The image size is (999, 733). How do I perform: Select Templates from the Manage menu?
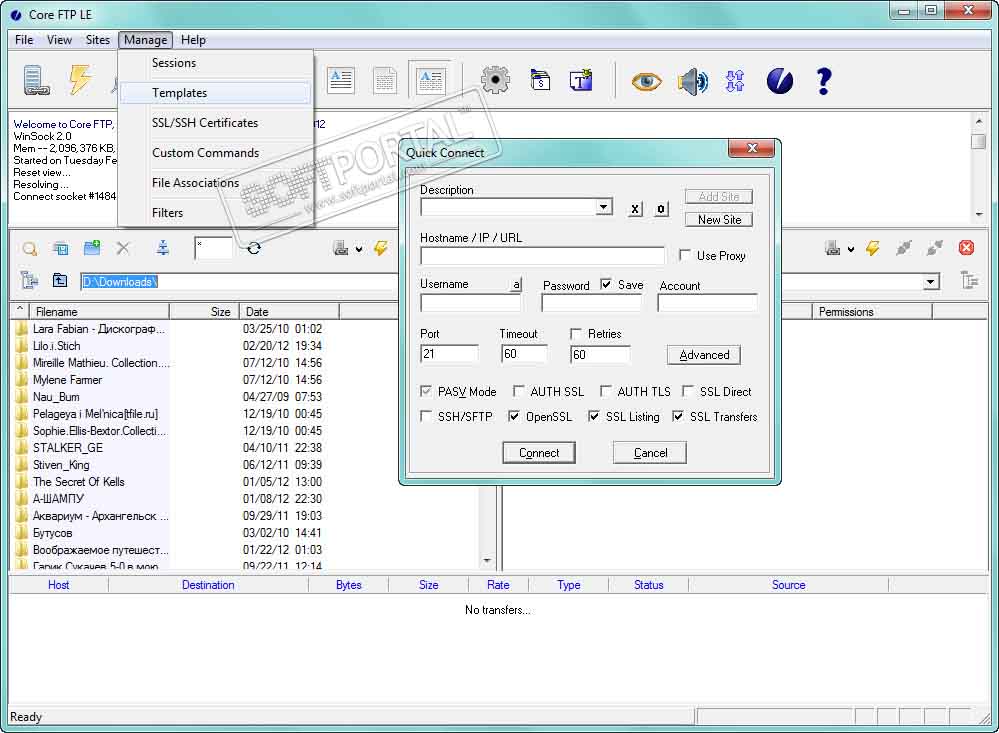215,92
